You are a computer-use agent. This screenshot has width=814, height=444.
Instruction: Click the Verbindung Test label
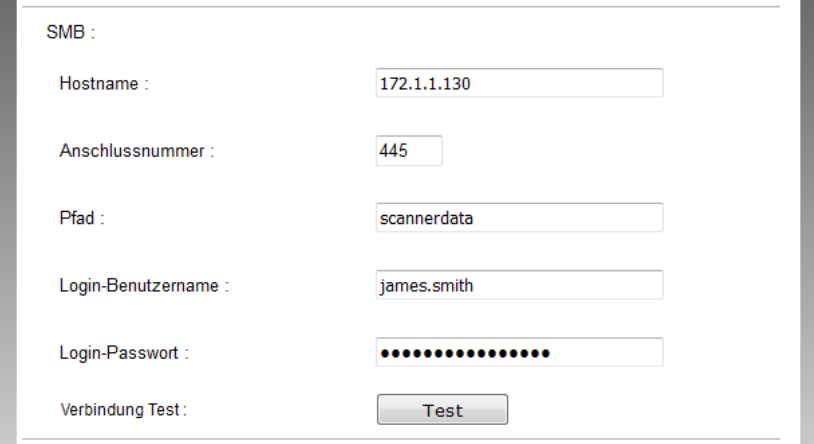pyautogui.click(x=123, y=409)
